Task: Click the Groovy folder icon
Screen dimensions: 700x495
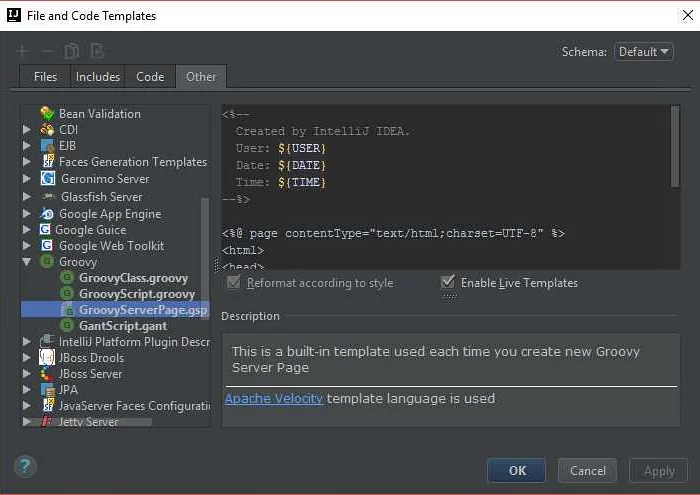Action: coord(47,262)
